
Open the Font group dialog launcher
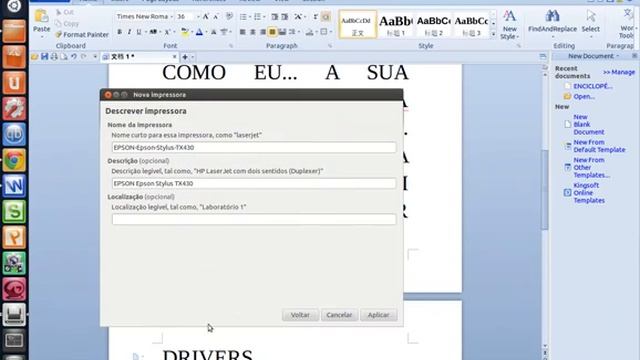pos(231,46)
